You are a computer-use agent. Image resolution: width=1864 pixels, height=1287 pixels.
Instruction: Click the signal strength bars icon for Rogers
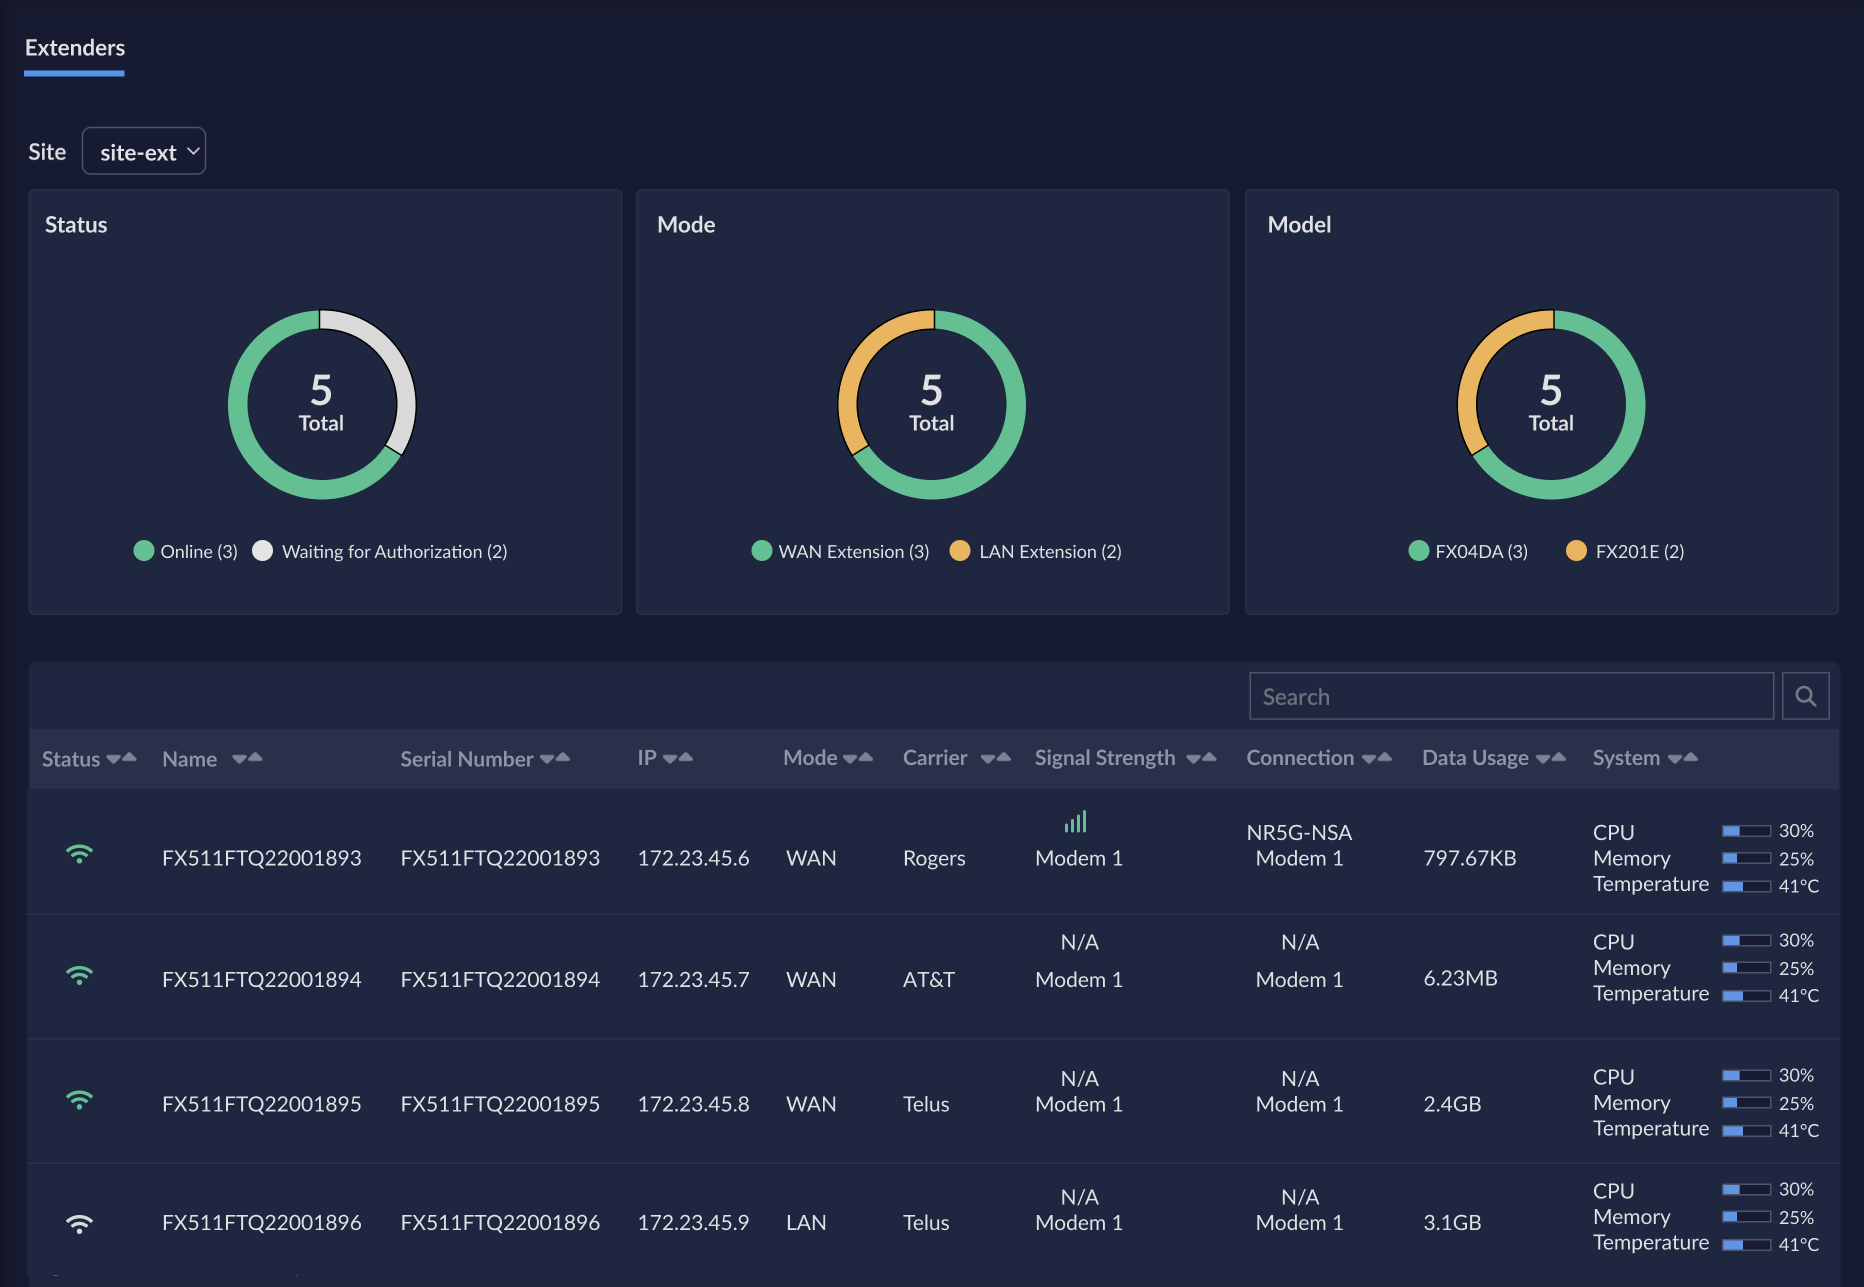1076,822
